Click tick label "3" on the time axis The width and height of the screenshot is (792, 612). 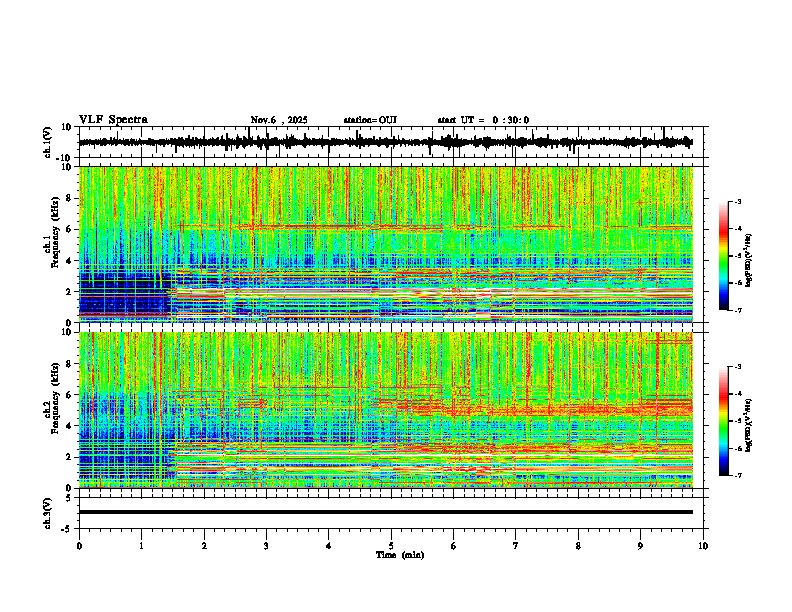pos(266,546)
